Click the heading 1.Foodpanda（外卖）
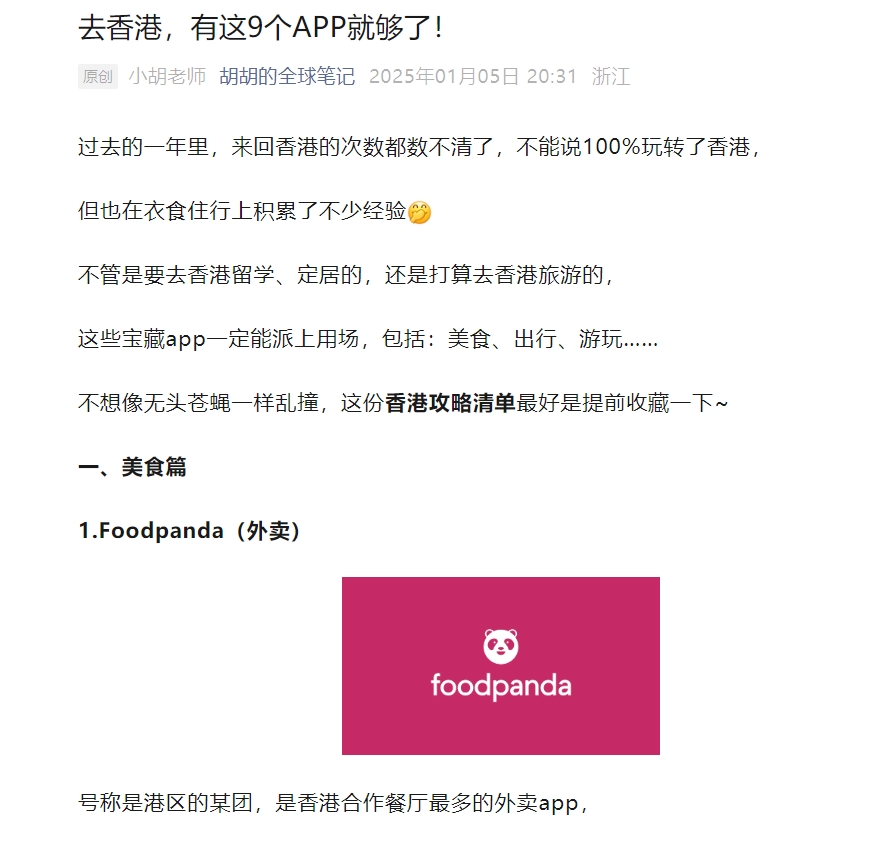 click(190, 531)
